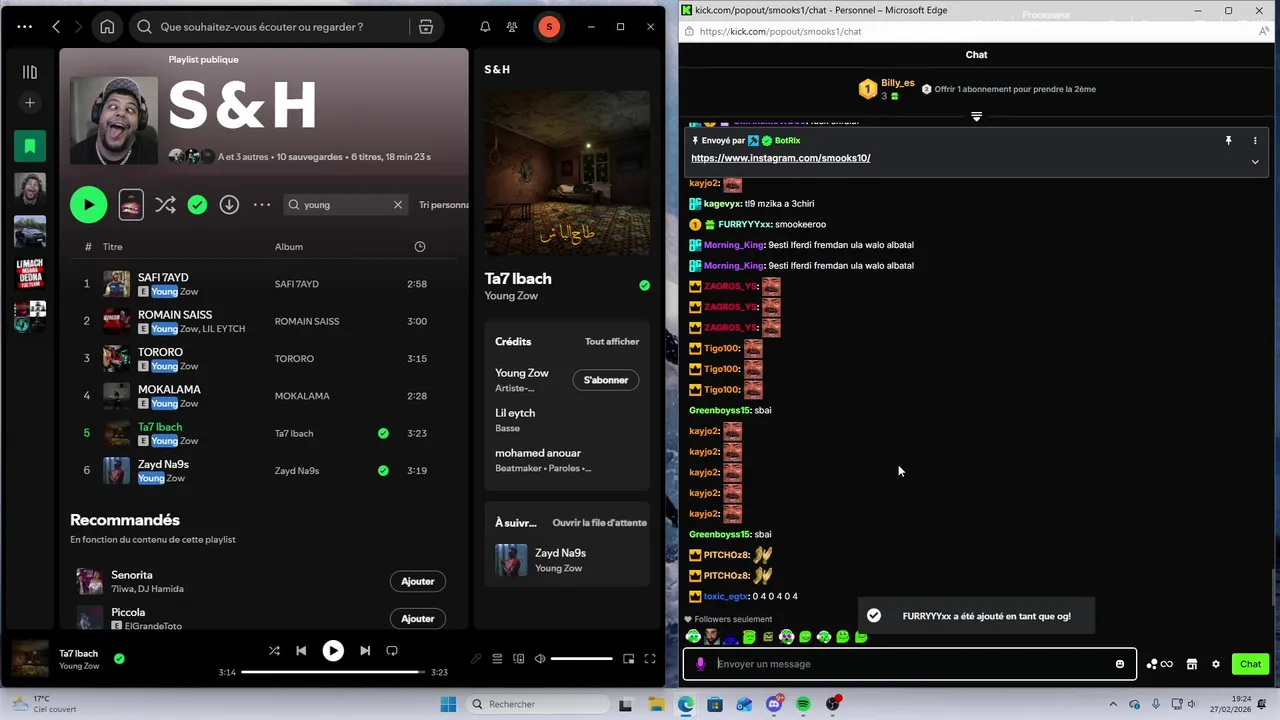
Task: Skip to next track
Action: [x=365, y=650]
